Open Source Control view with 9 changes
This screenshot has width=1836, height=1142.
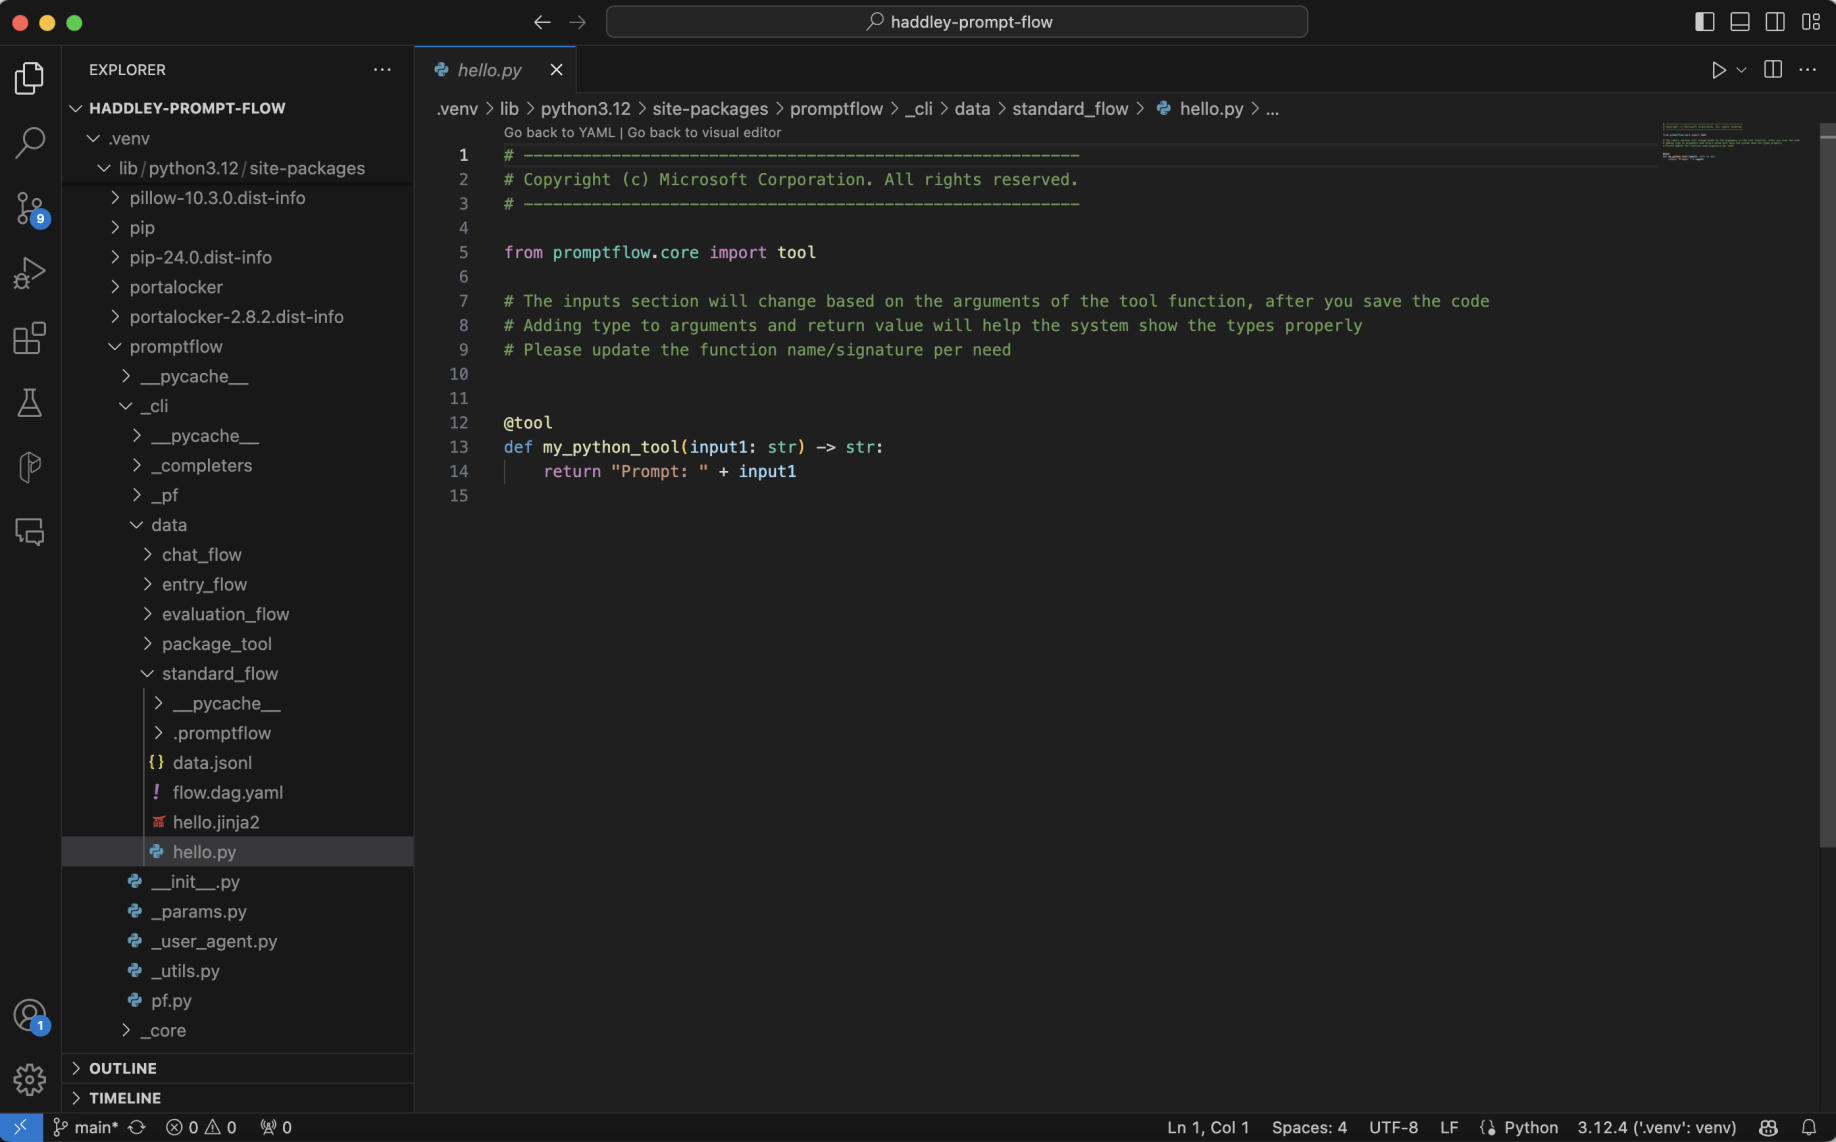(30, 208)
